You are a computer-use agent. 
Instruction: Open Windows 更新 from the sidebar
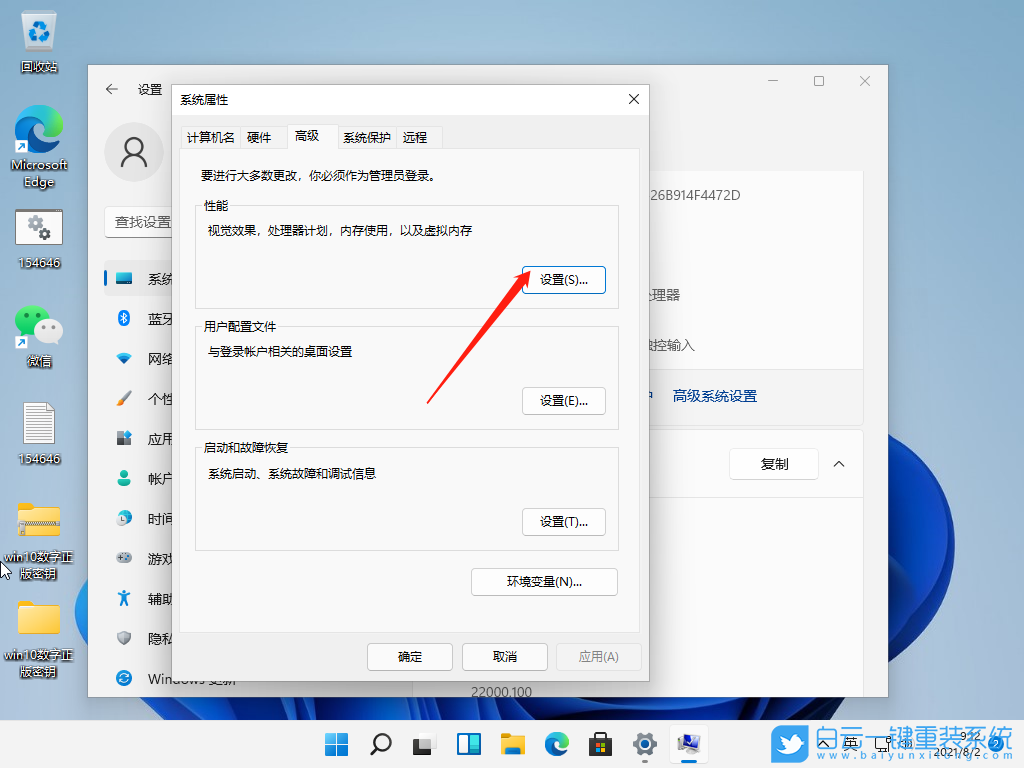(123, 678)
